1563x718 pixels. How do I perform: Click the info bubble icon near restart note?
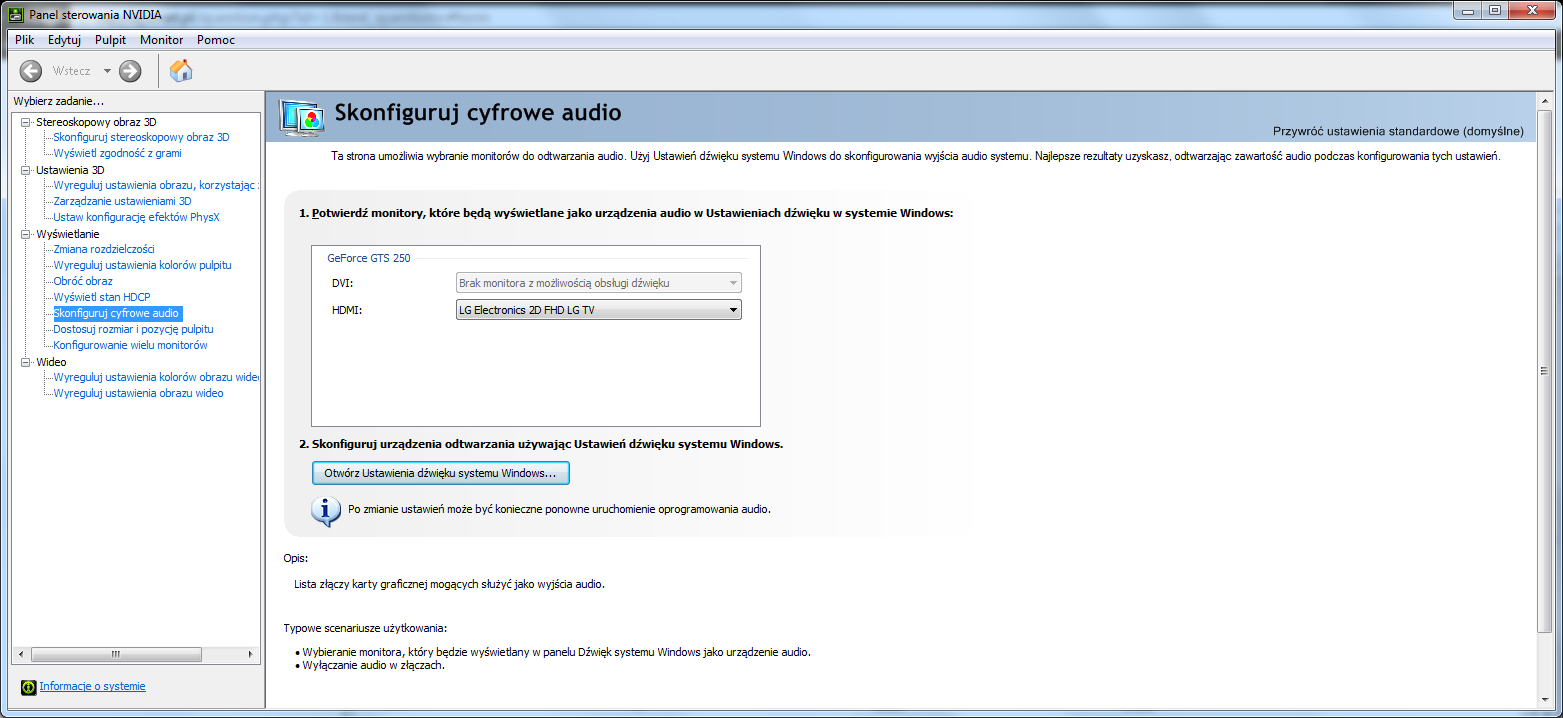(326, 509)
